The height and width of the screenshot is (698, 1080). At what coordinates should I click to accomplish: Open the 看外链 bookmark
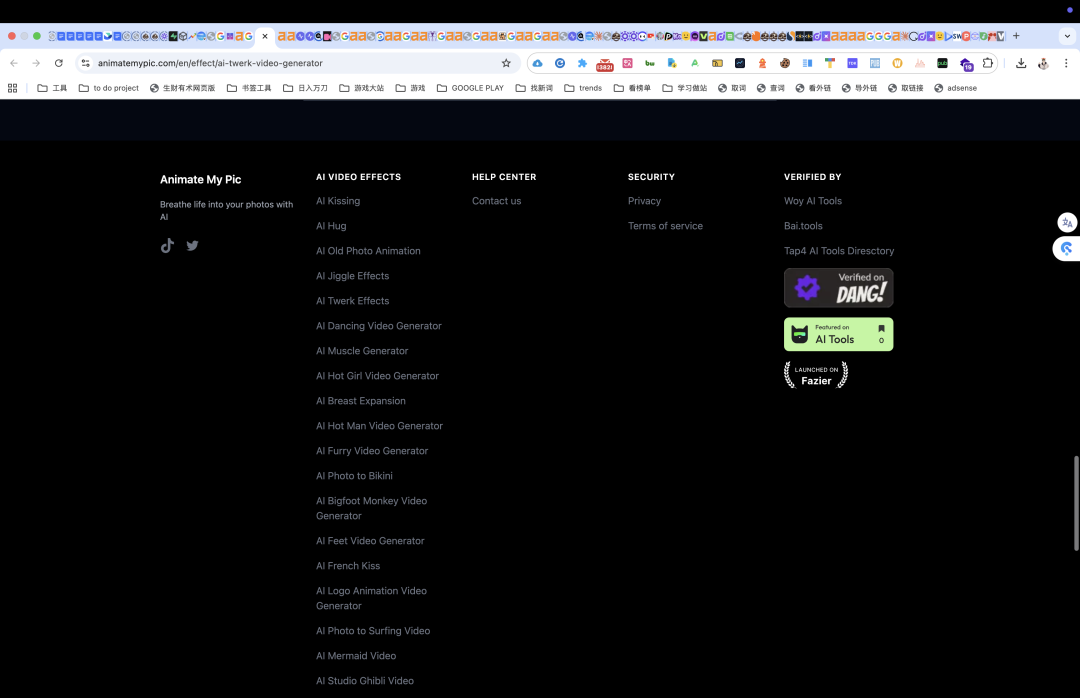pos(813,88)
